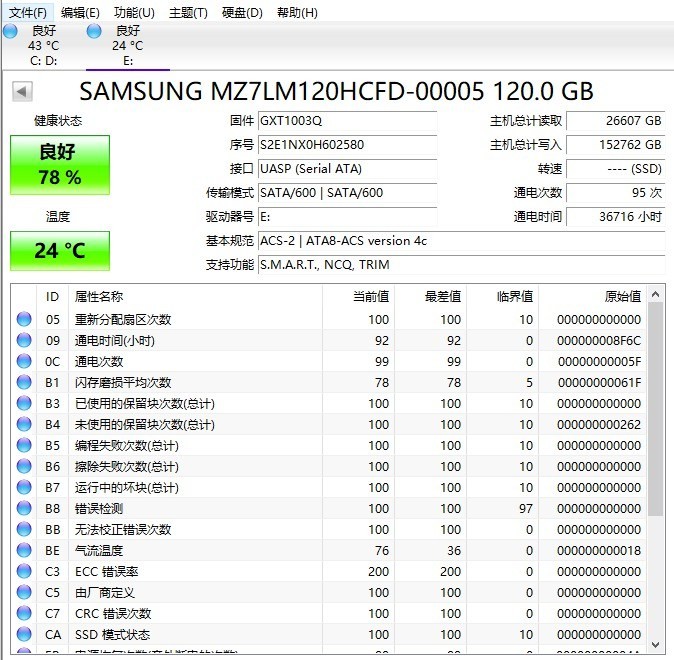Select the C: D: disk status icon
The height and width of the screenshot is (660, 674).
(x=10, y=31)
